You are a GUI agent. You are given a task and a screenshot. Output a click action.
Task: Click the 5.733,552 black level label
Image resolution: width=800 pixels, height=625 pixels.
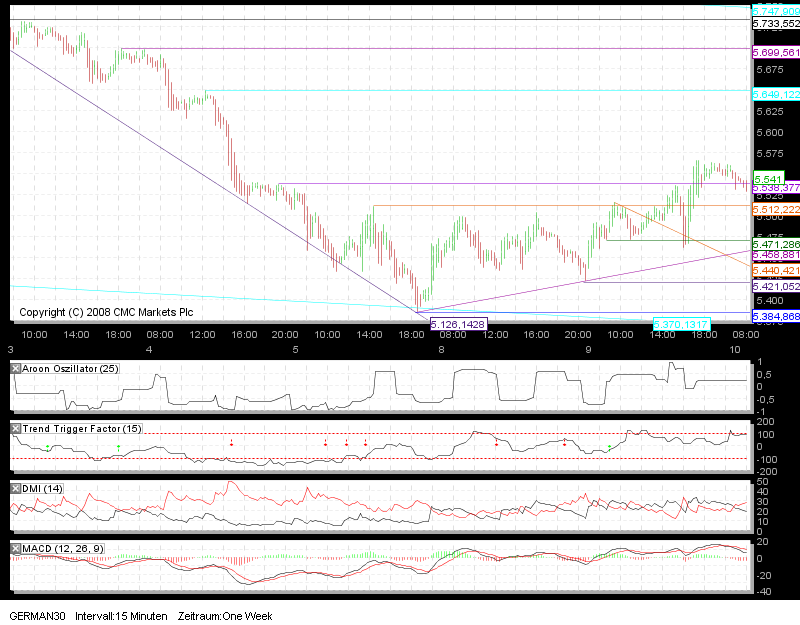click(776, 23)
